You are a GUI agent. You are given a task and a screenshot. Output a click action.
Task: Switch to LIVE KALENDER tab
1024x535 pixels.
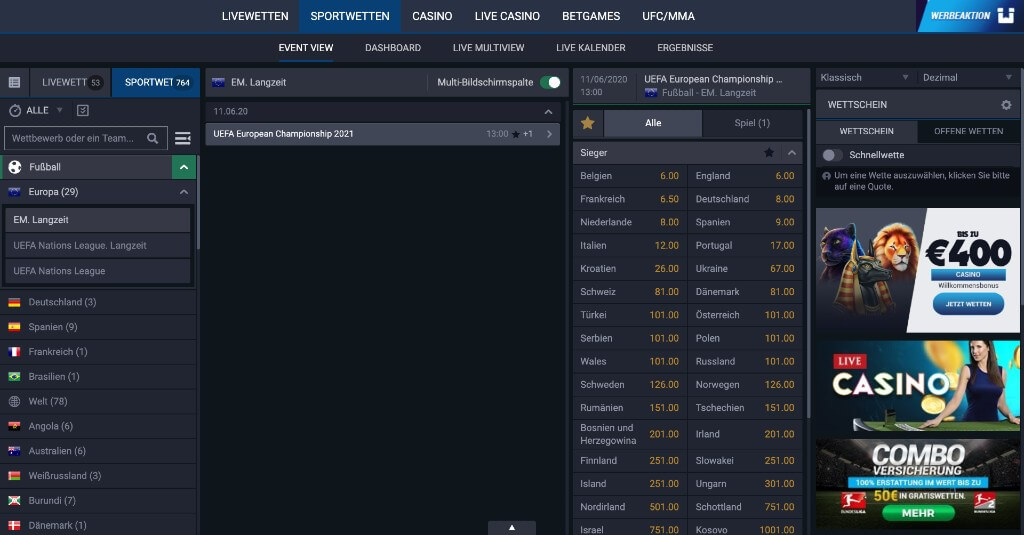pos(590,48)
